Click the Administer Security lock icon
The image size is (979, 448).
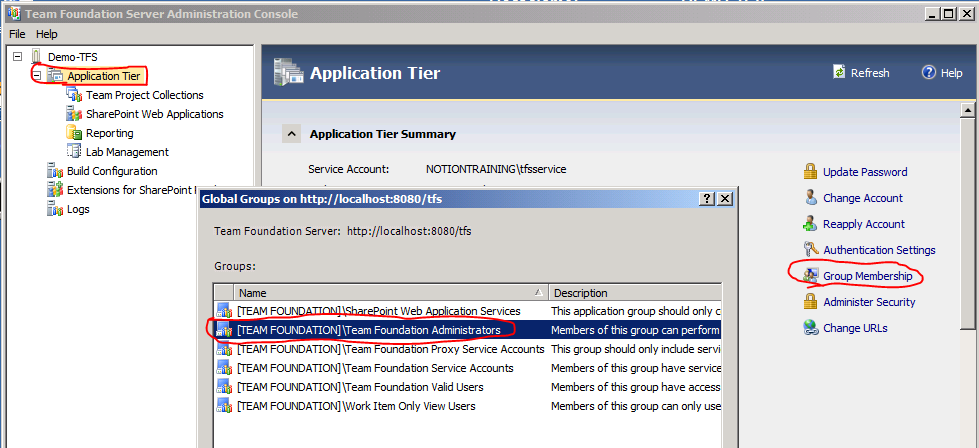[x=810, y=301]
